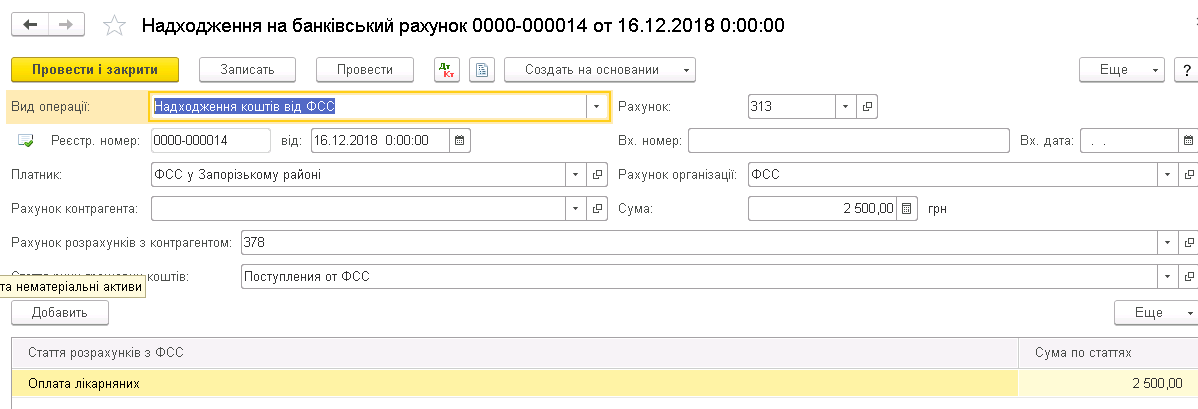
Task: Show Дт/Кт accounting entries icon
Action: pos(447,70)
